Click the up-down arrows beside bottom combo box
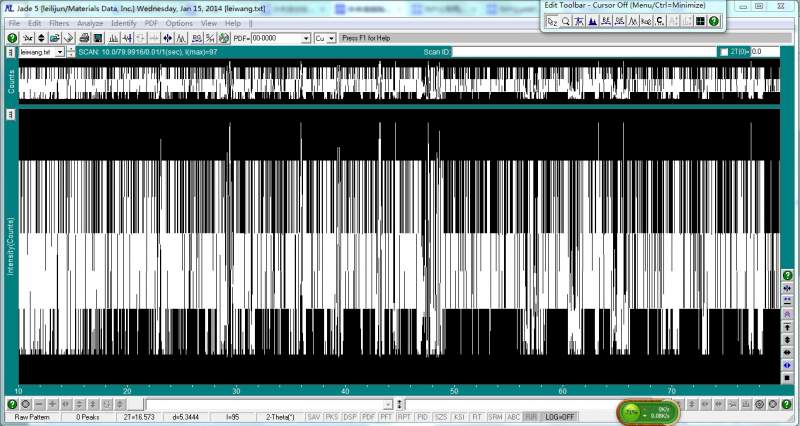Viewport: 800px width, 426px height. coord(399,405)
